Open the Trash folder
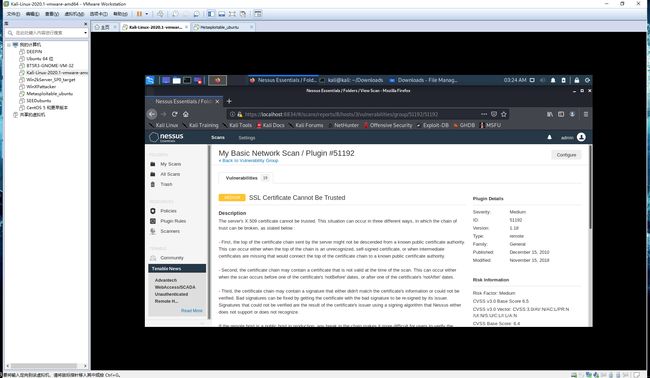The image size is (650, 378). point(166,184)
